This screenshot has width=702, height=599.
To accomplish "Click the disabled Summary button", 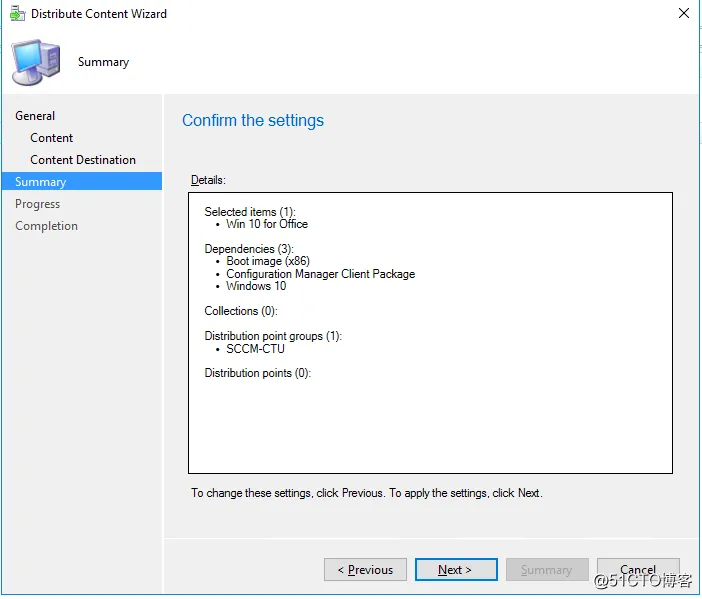I will (x=547, y=569).
